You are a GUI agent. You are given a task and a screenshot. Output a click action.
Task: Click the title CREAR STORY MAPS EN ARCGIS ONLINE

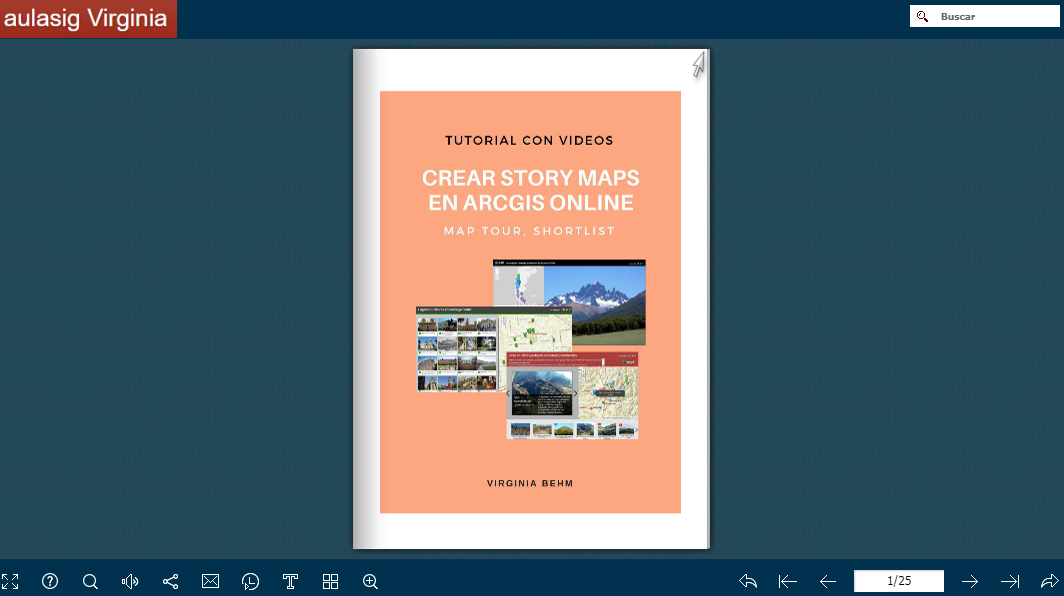tap(531, 190)
